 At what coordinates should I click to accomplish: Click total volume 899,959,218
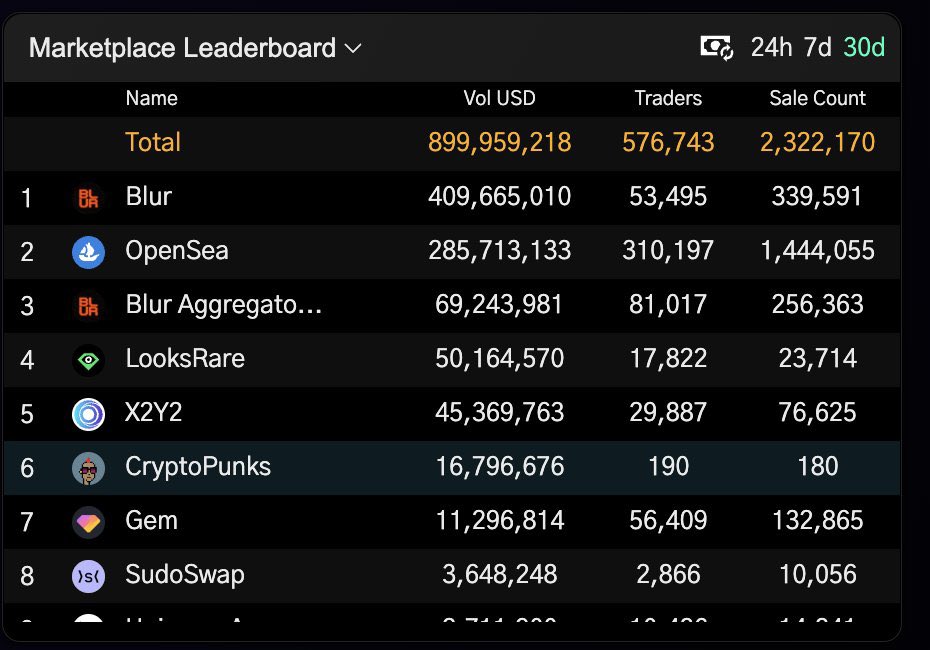pyautogui.click(x=499, y=142)
